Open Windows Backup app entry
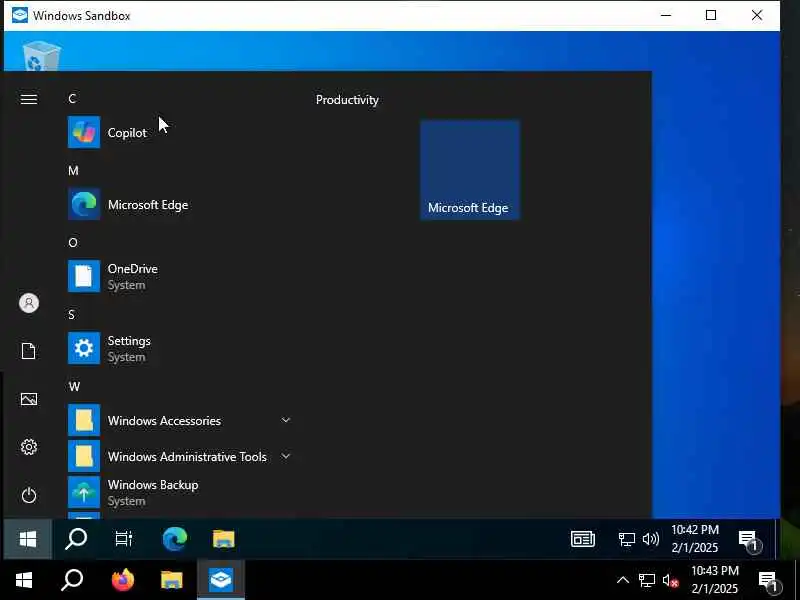 [x=181, y=492]
